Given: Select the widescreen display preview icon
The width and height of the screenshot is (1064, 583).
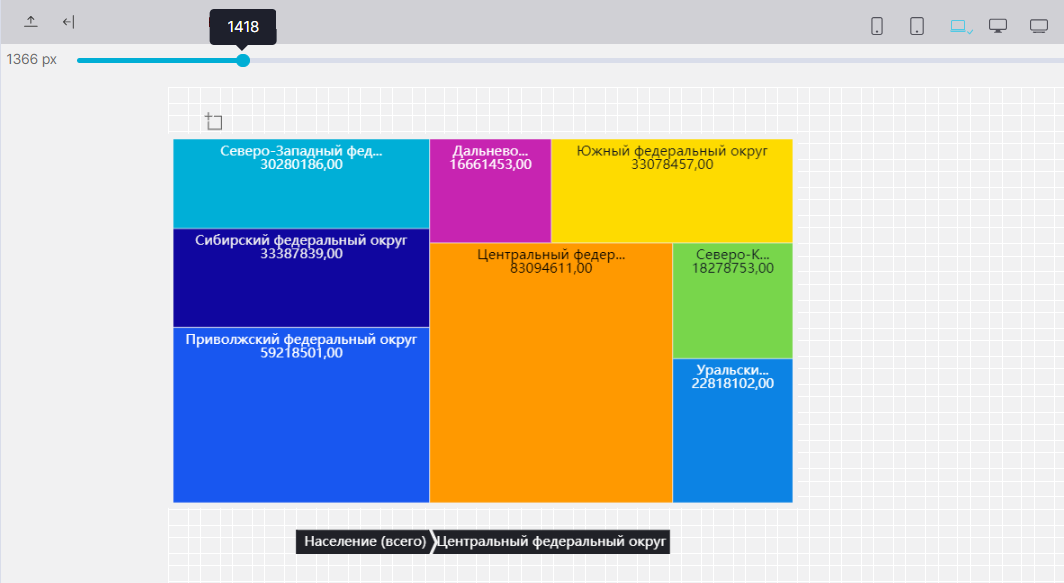Looking at the screenshot, I should (x=1039, y=26).
